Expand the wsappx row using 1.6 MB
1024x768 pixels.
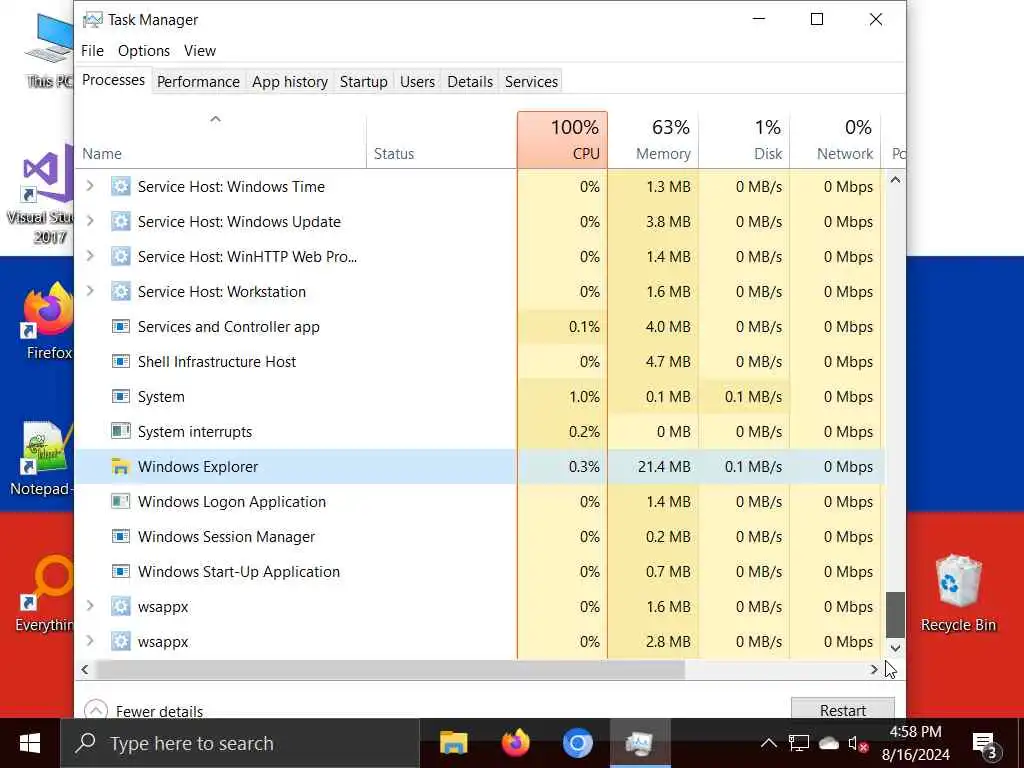coord(90,607)
